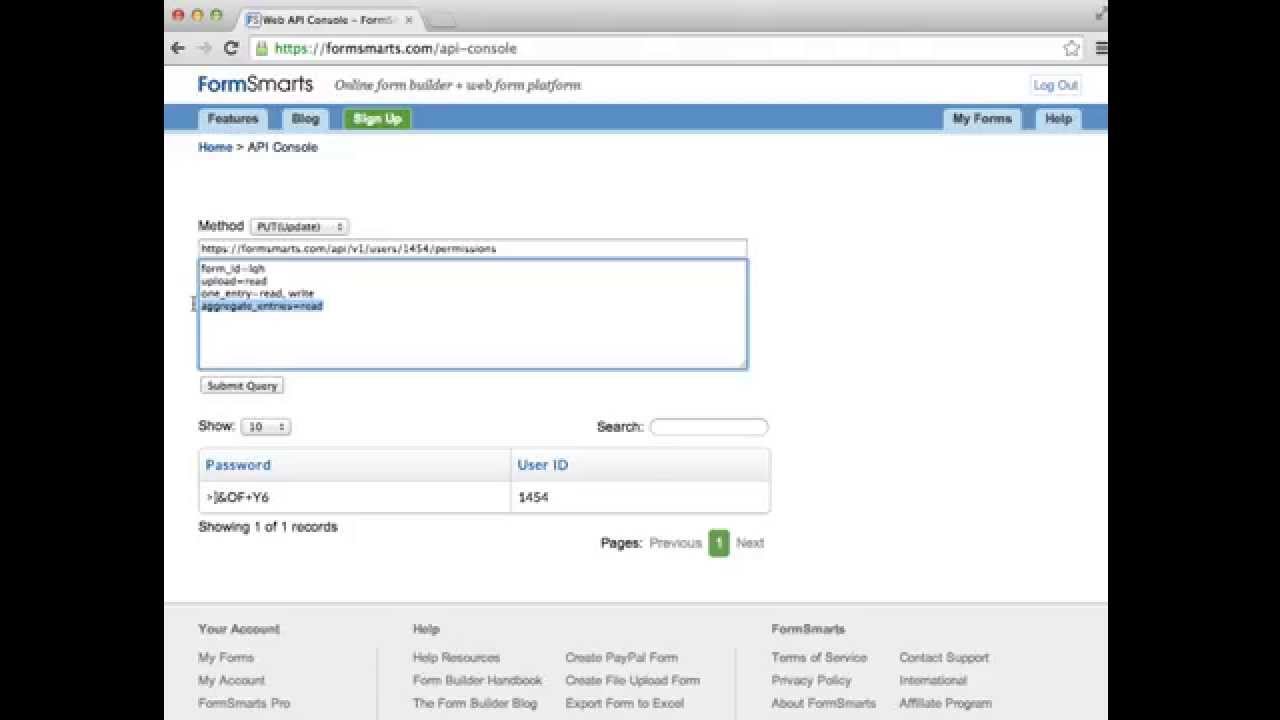Bookmark this page with the star icon

1071,48
